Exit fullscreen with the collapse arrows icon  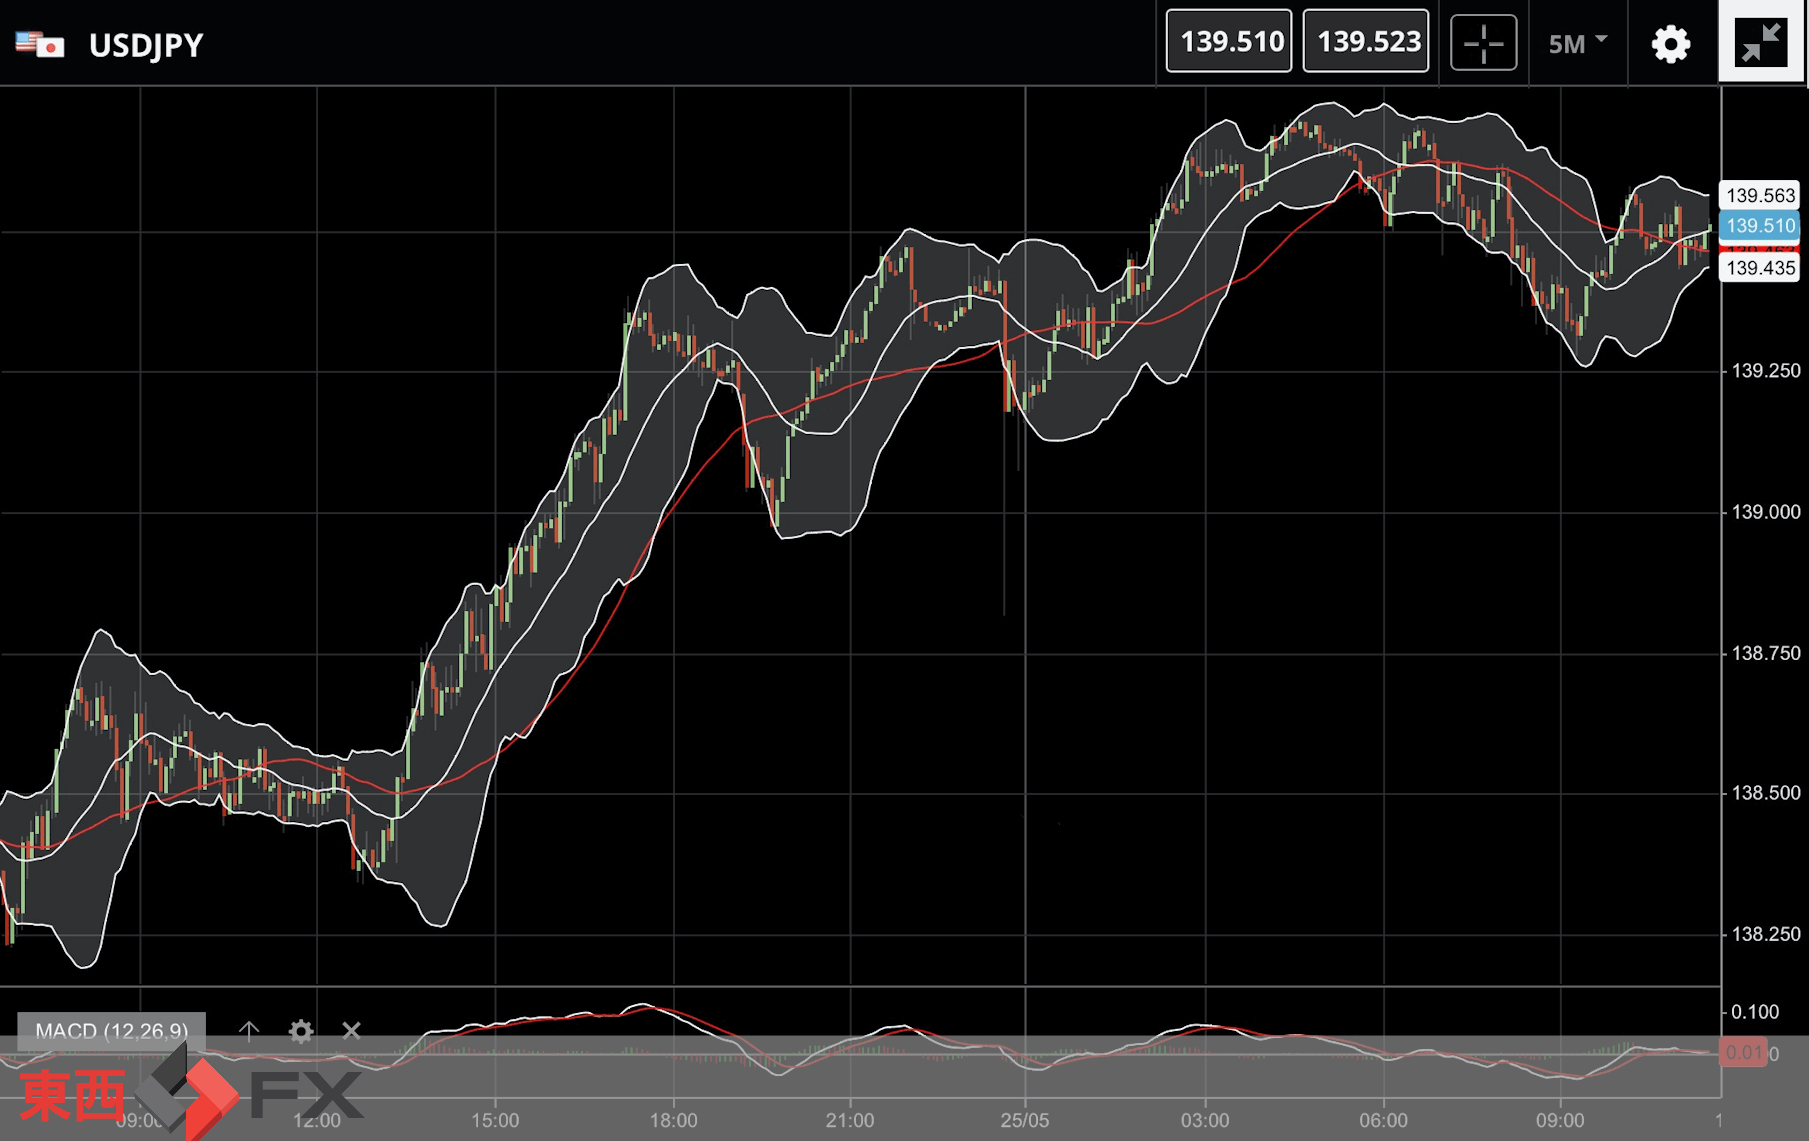[1760, 43]
